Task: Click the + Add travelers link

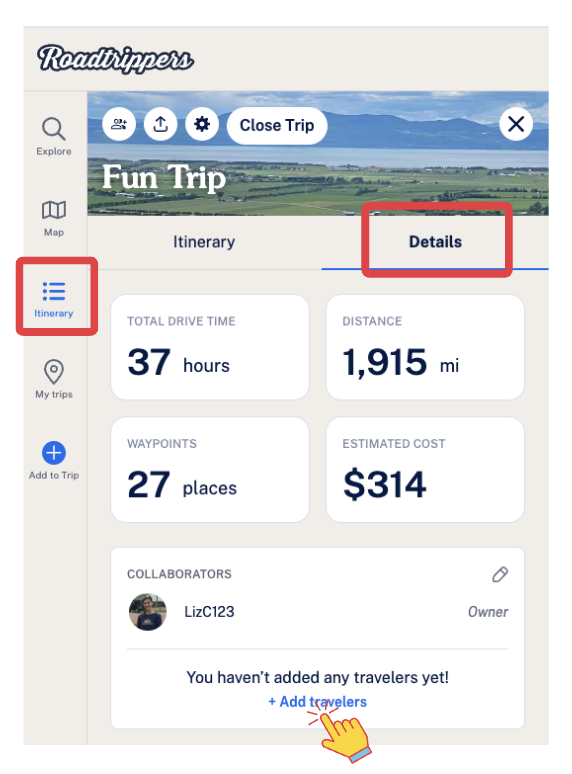Action: [x=317, y=701]
